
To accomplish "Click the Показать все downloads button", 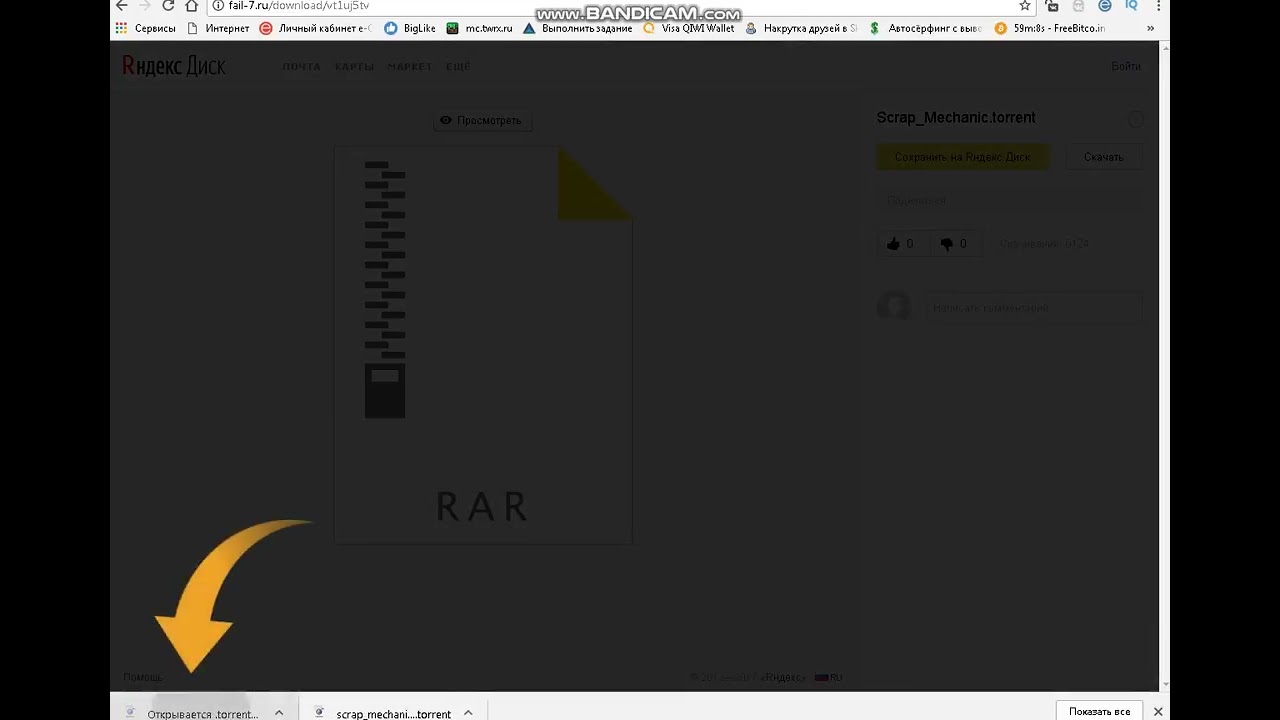I will pyautogui.click(x=1099, y=711).
